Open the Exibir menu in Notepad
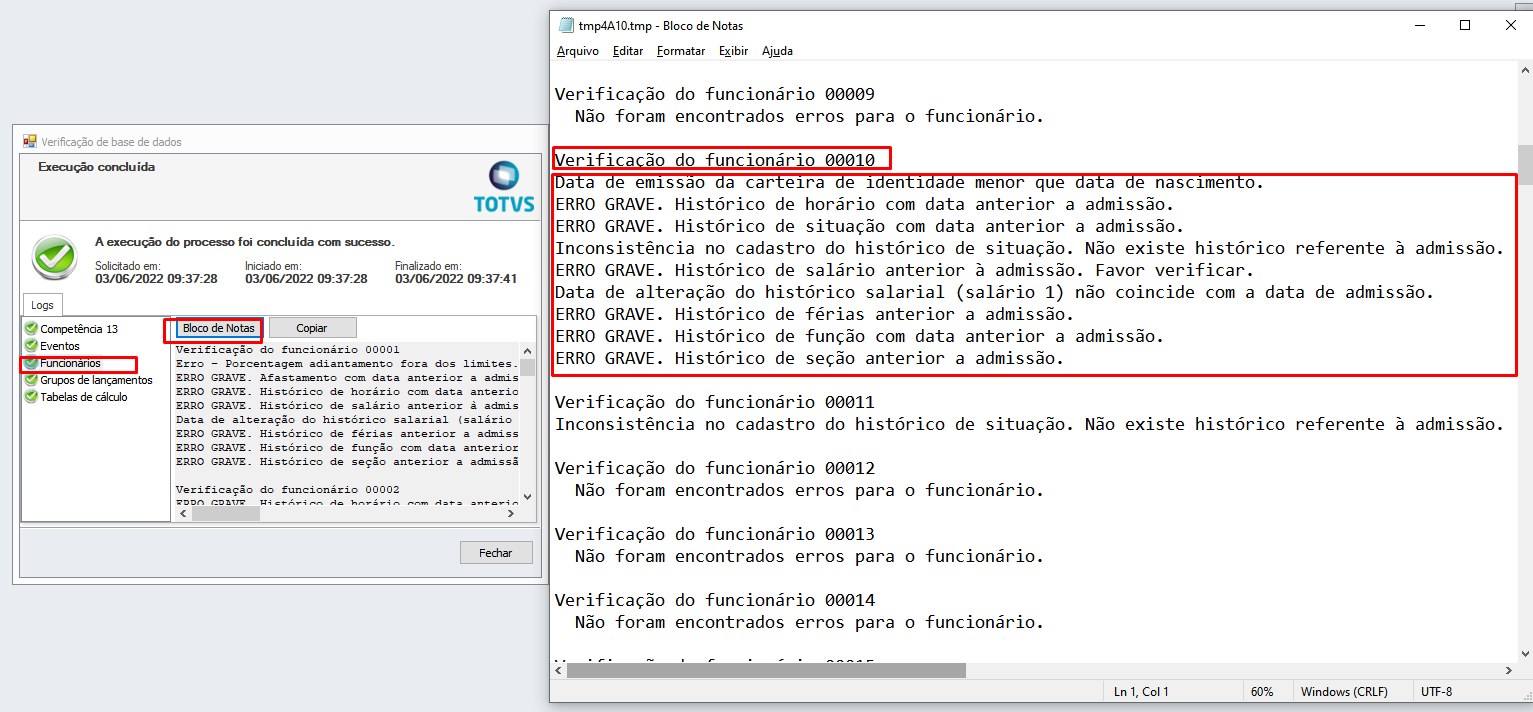The height and width of the screenshot is (712, 1533). (x=733, y=51)
